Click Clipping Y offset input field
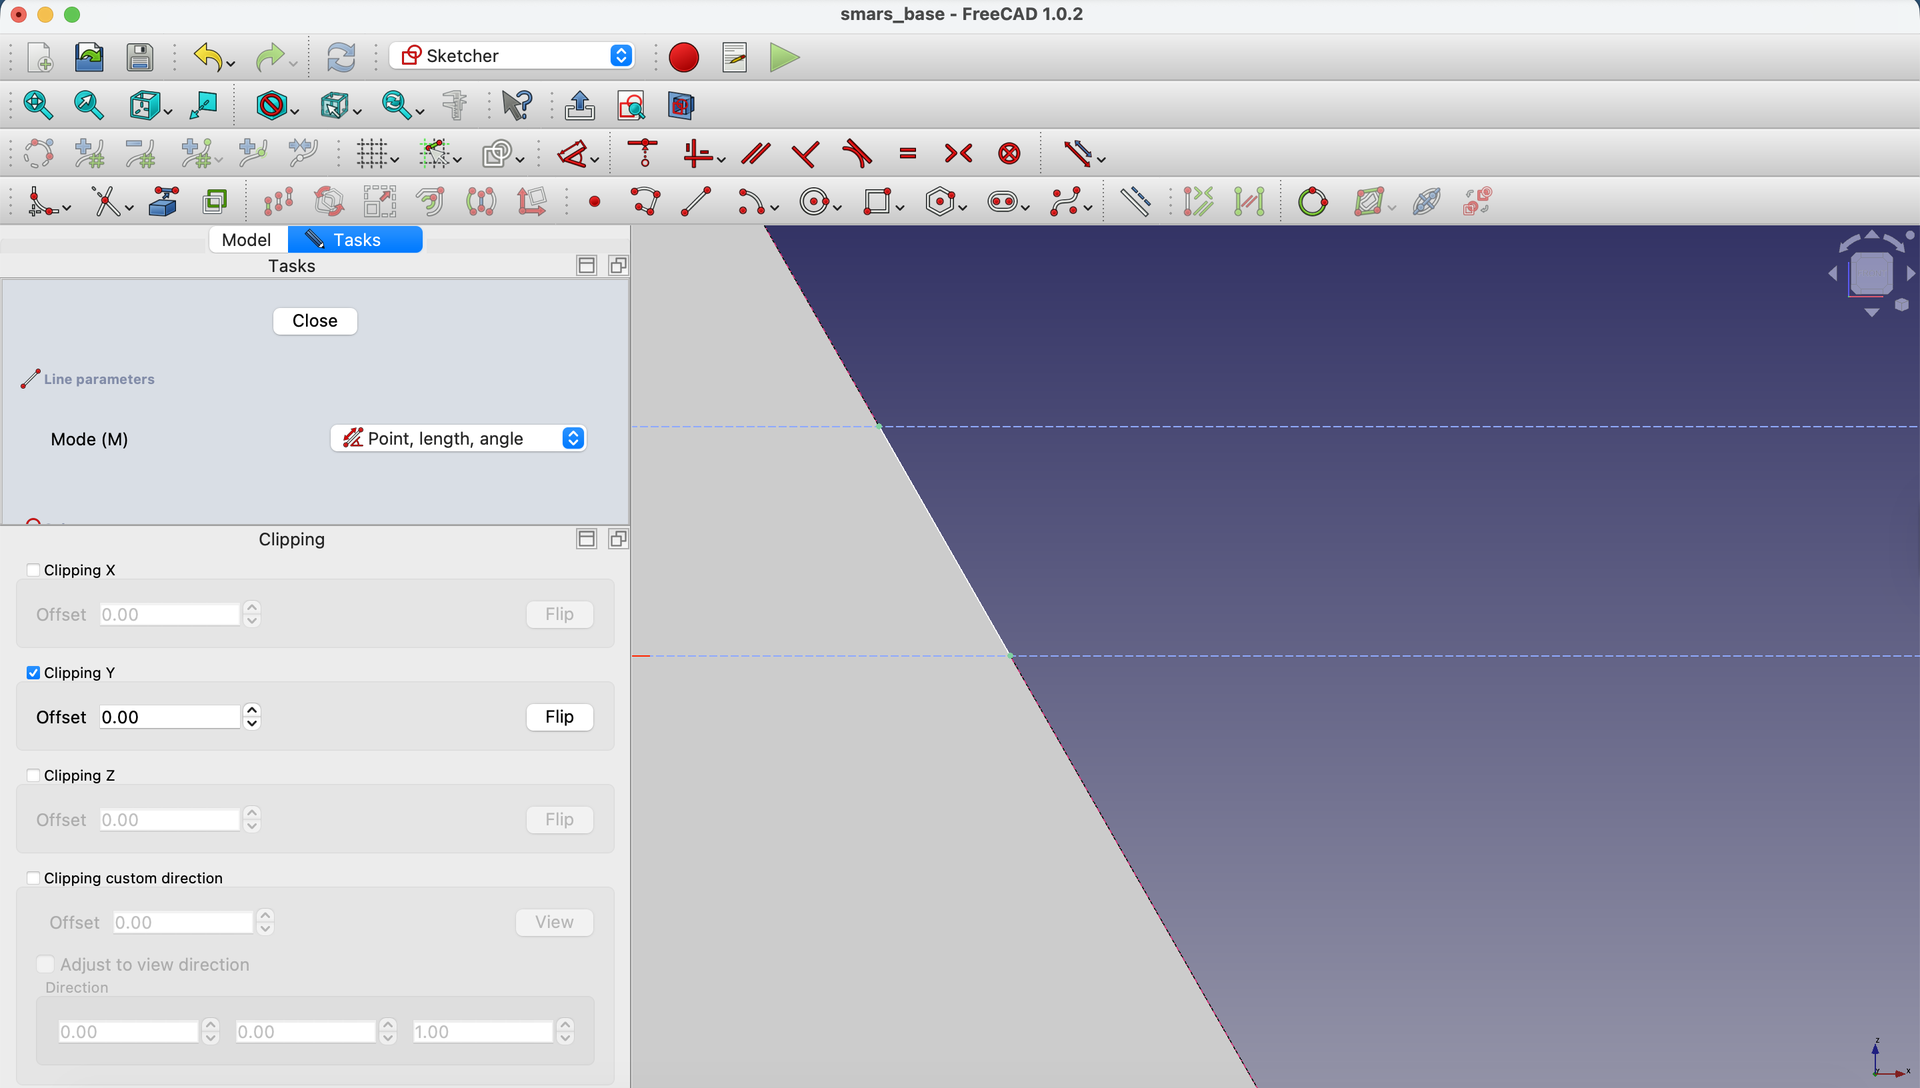1920x1088 pixels. click(170, 717)
